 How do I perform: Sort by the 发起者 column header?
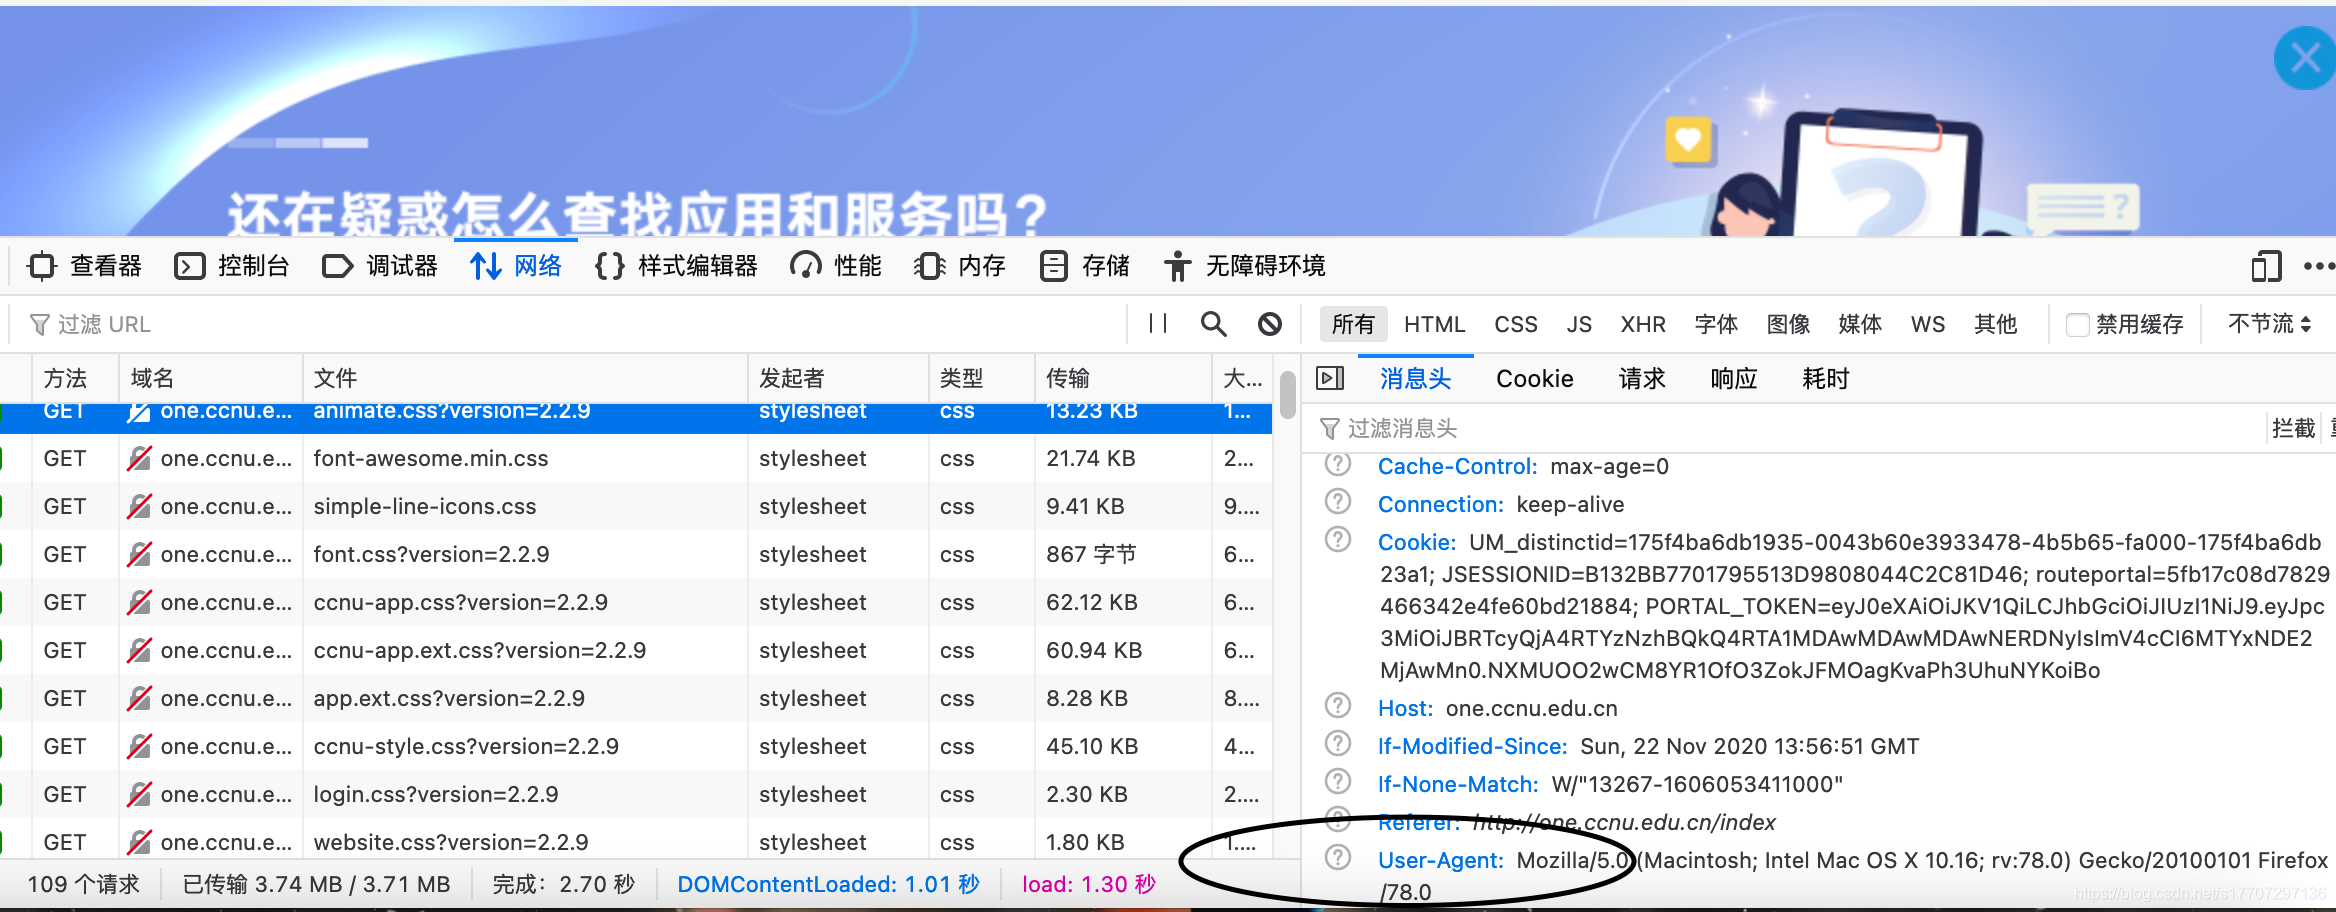point(838,379)
